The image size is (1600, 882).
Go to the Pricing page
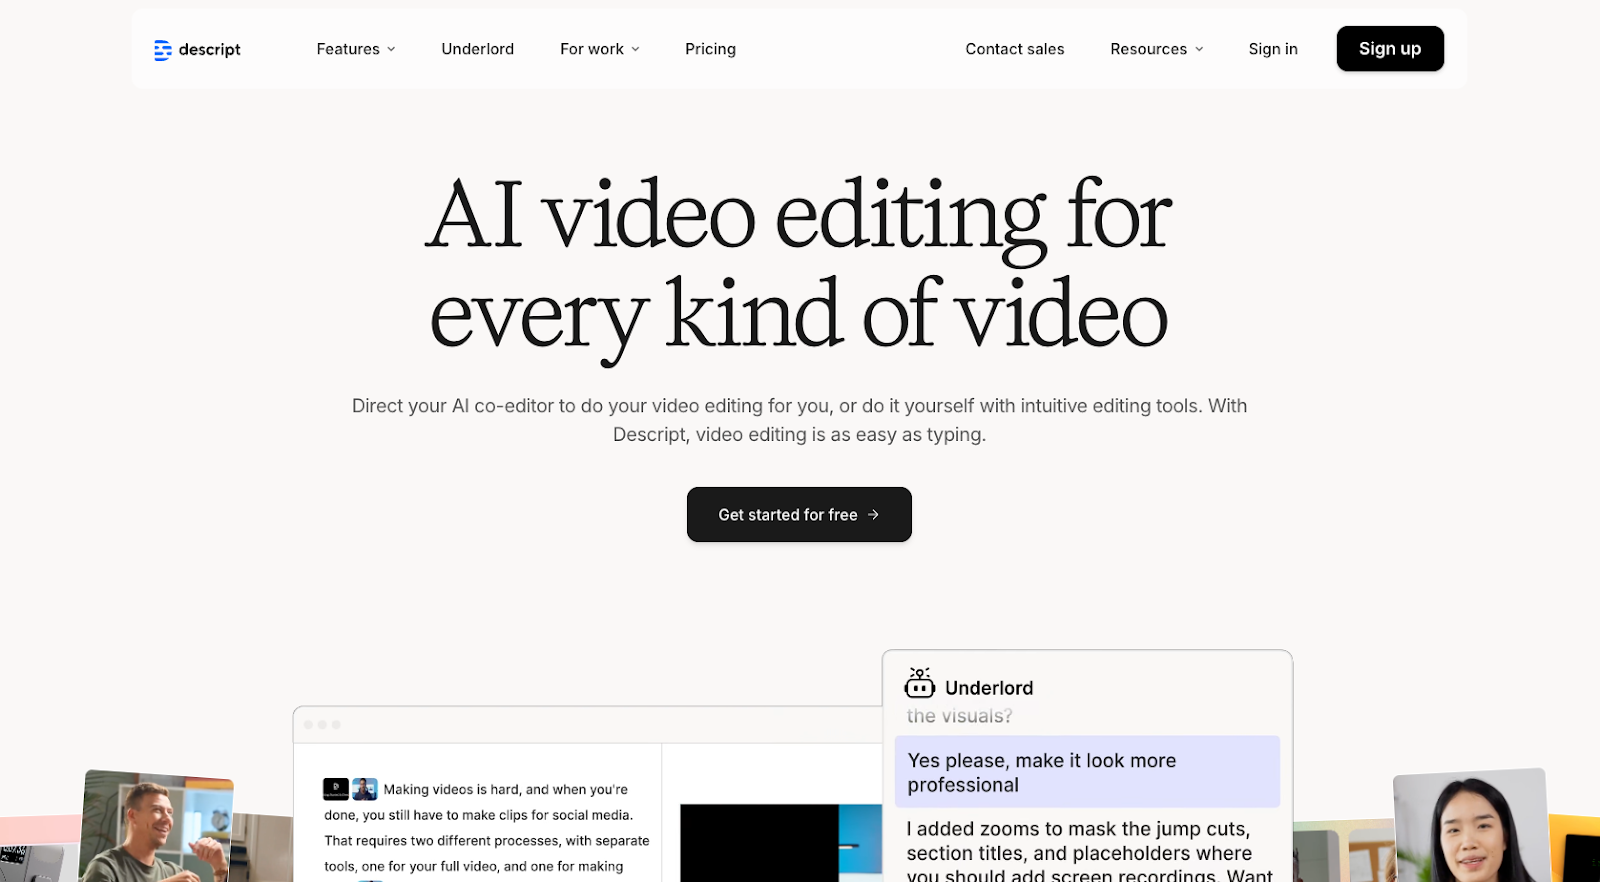710,49
